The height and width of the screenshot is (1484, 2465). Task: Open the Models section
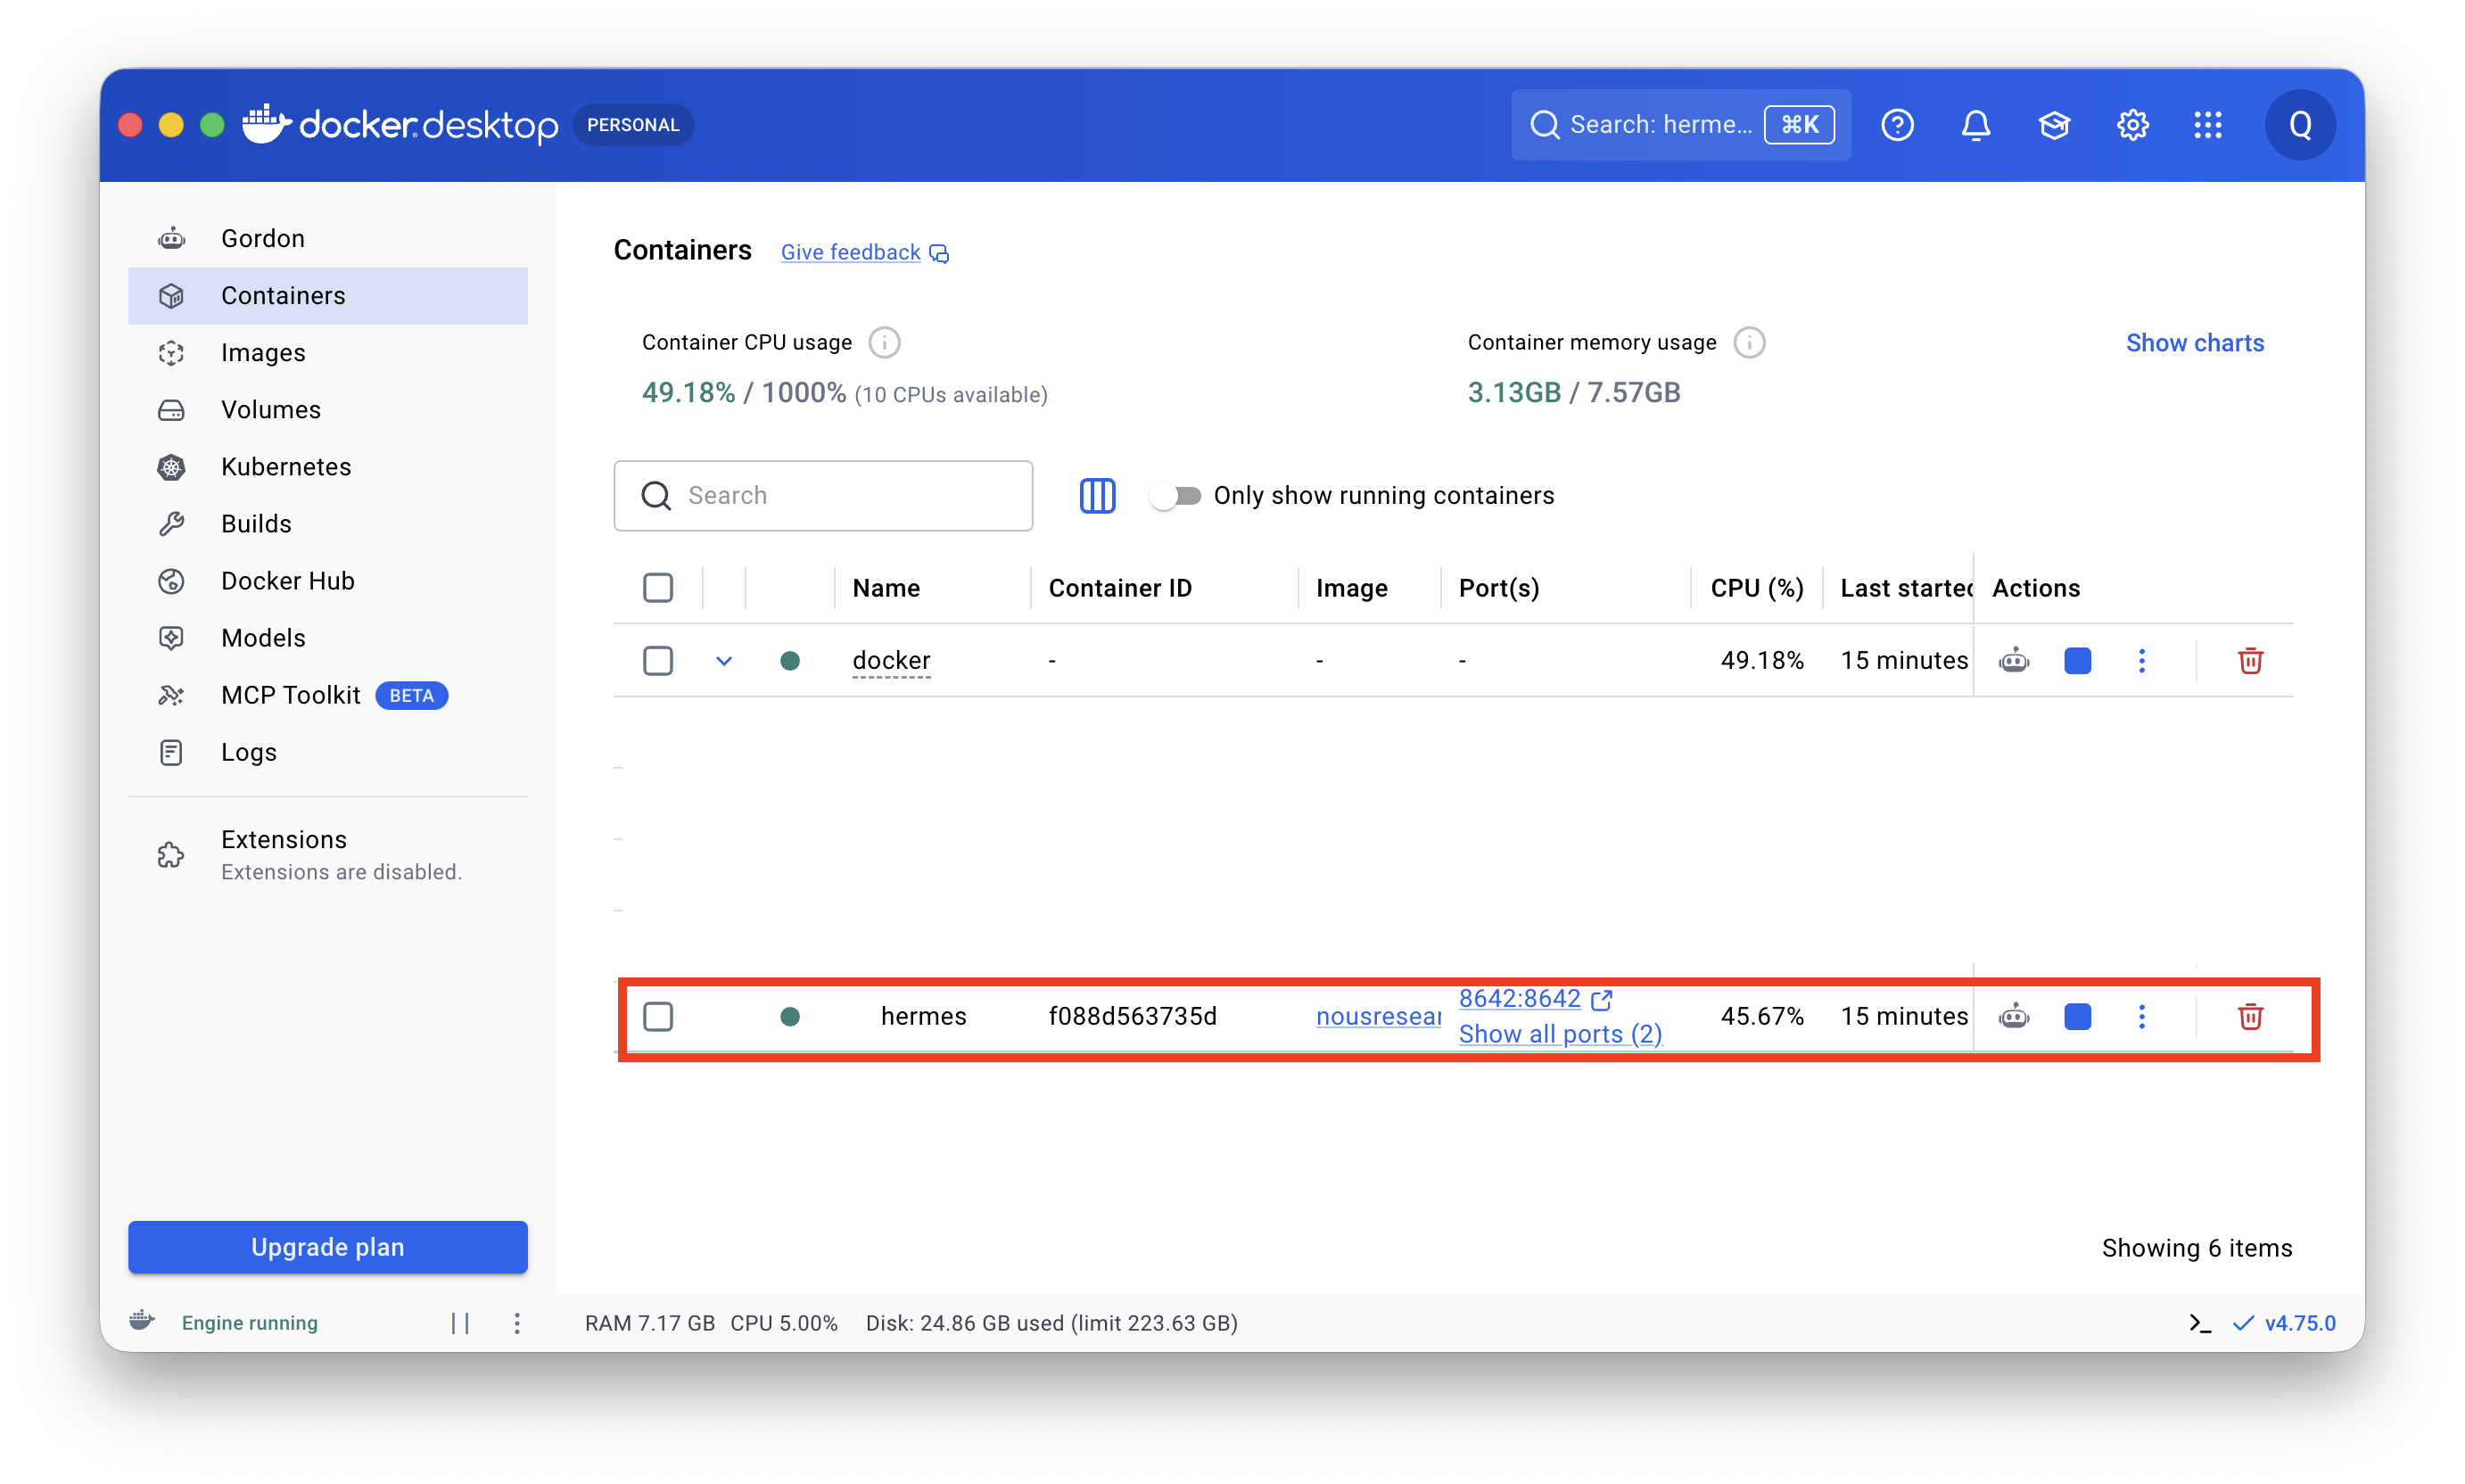(327, 637)
